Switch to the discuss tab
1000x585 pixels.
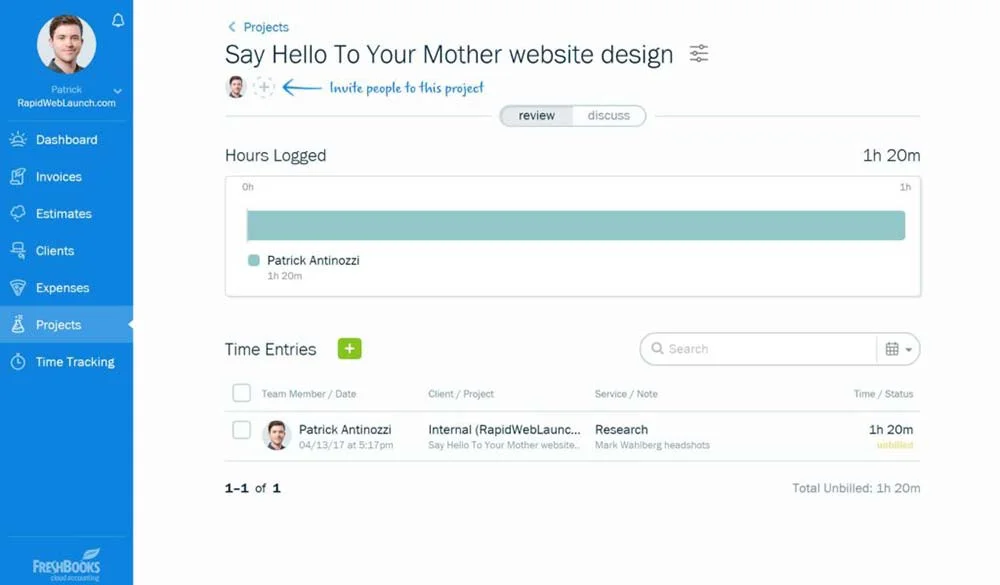point(610,115)
